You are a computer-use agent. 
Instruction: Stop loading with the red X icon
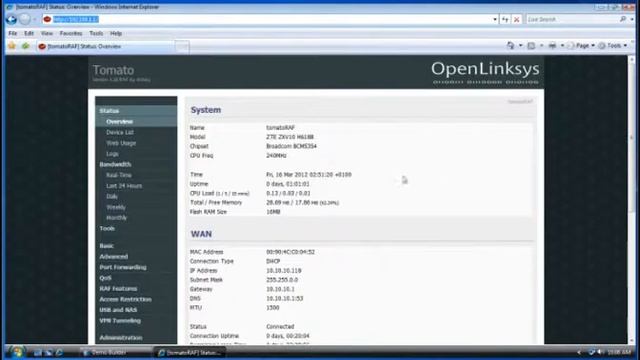click(516, 19)
